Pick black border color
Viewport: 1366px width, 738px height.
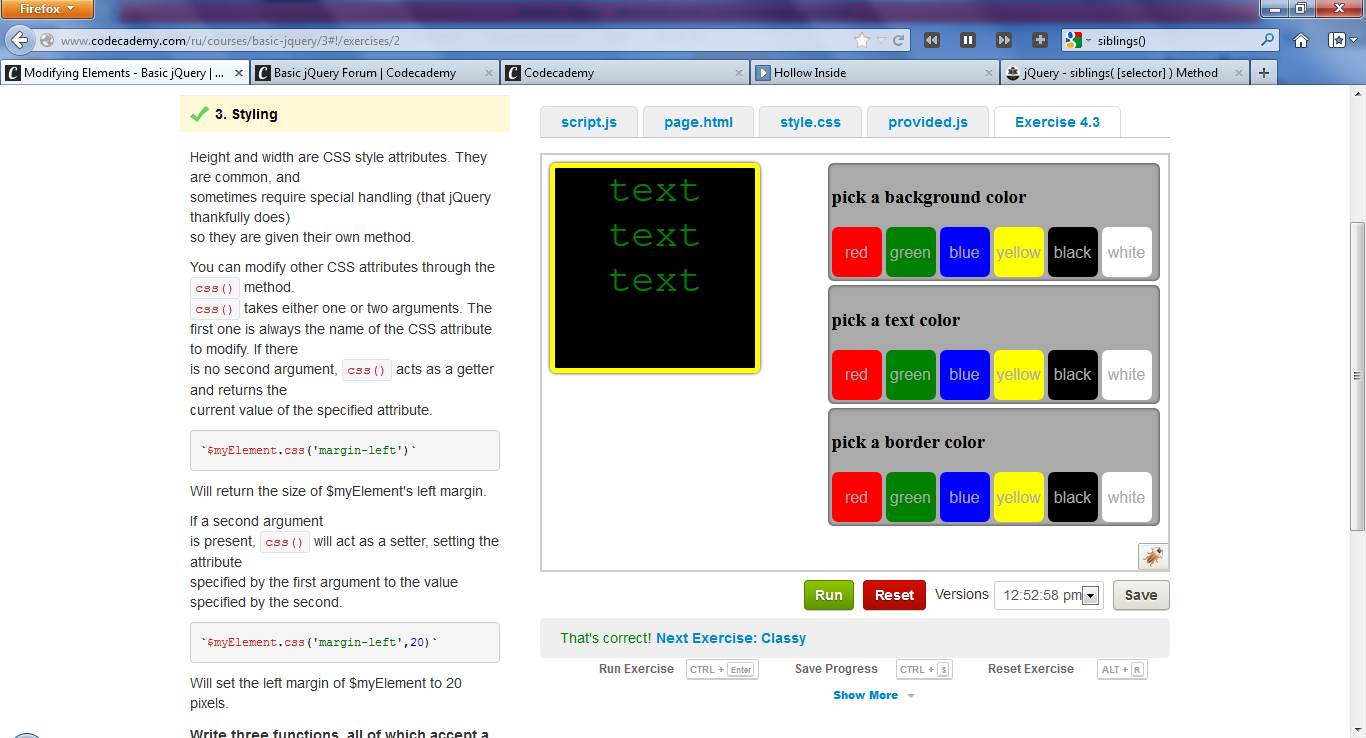1073,497
